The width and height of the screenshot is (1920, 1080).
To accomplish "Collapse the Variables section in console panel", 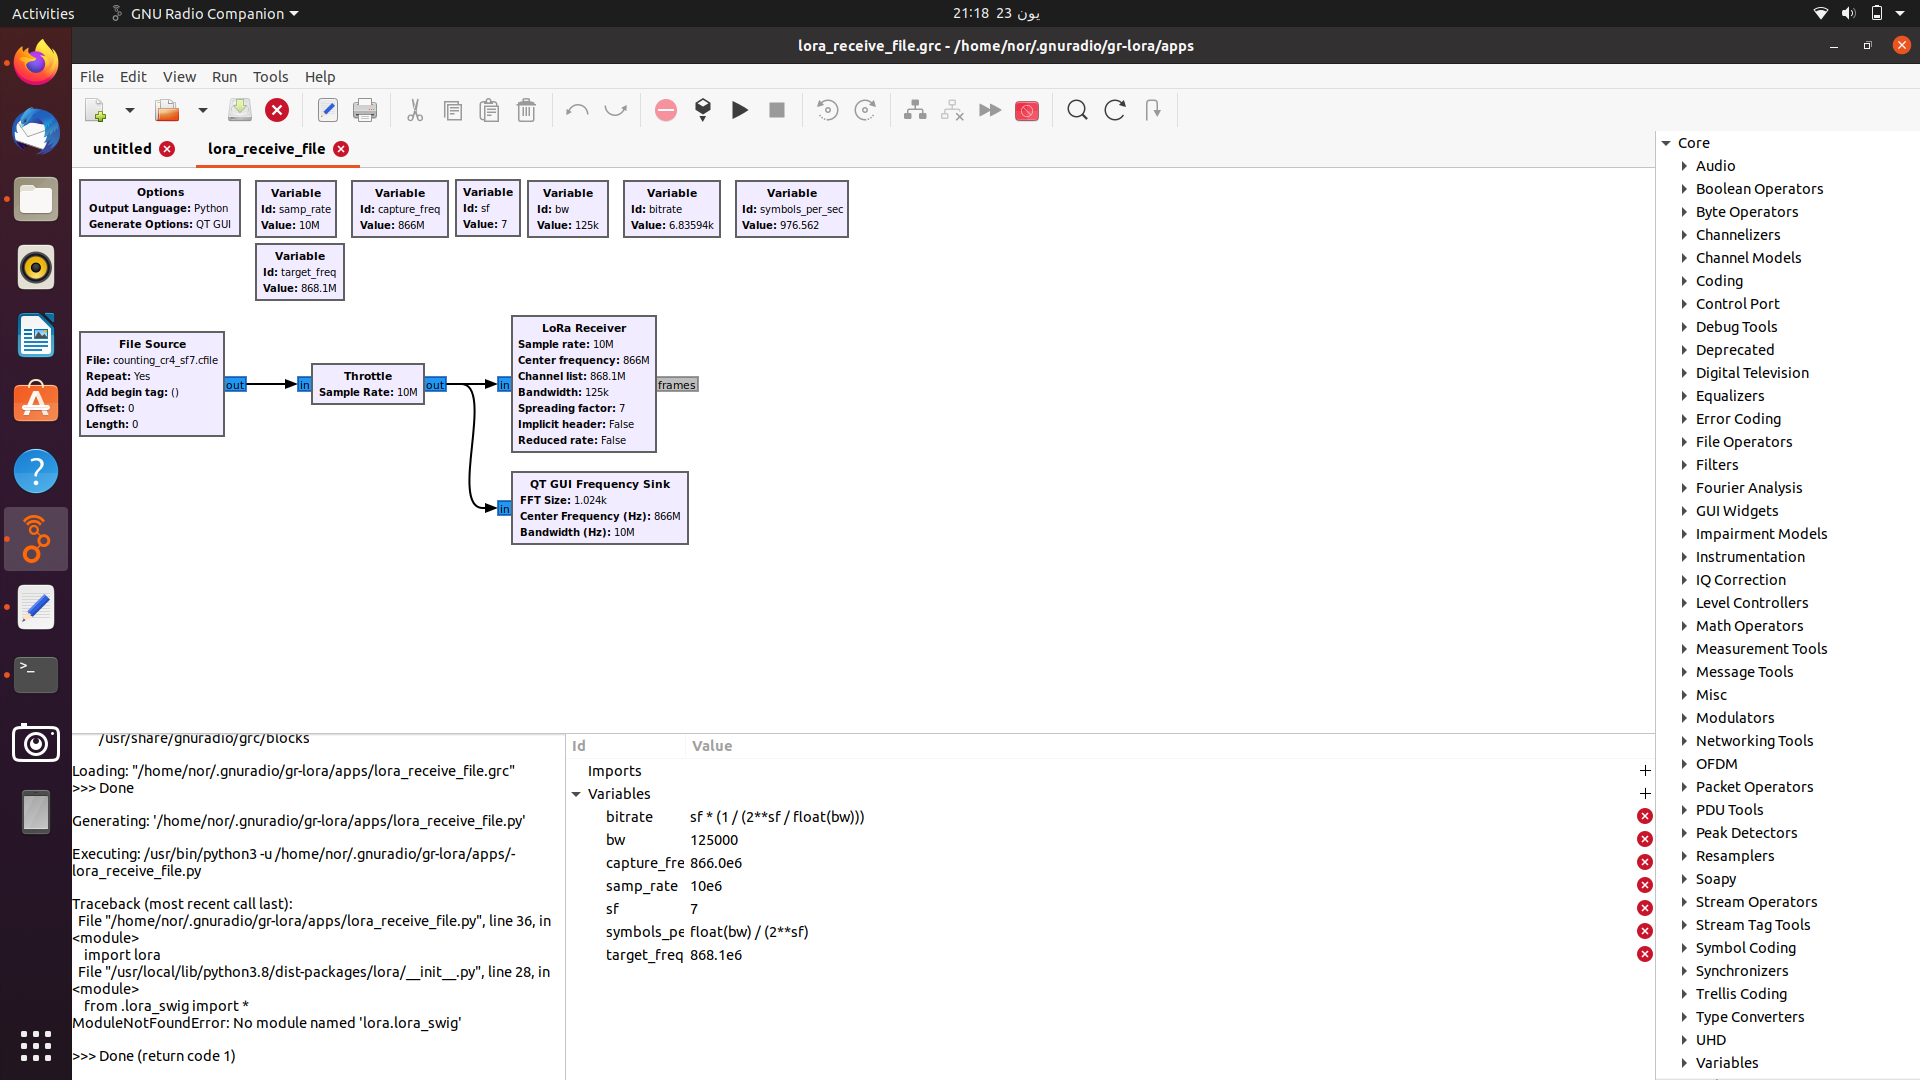I will (x=576, y=793).
